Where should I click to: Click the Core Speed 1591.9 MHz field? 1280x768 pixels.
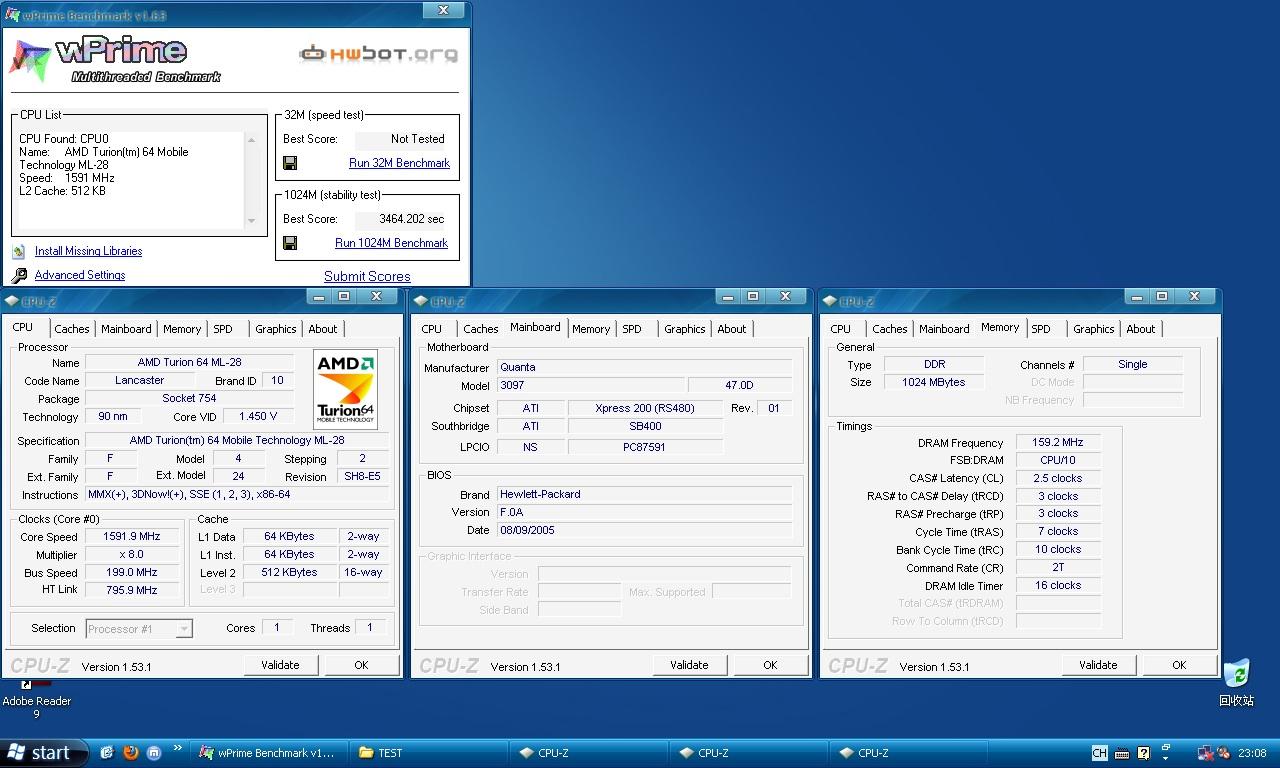tap(132, 537)
